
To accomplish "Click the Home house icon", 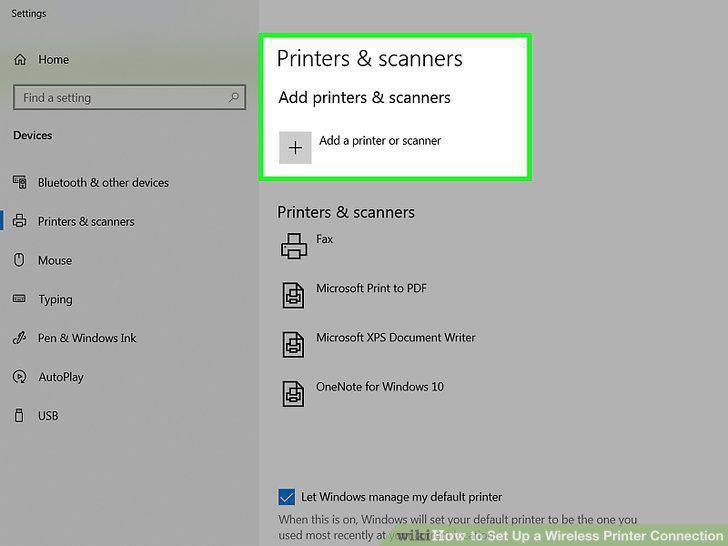I will pos(20,59).
